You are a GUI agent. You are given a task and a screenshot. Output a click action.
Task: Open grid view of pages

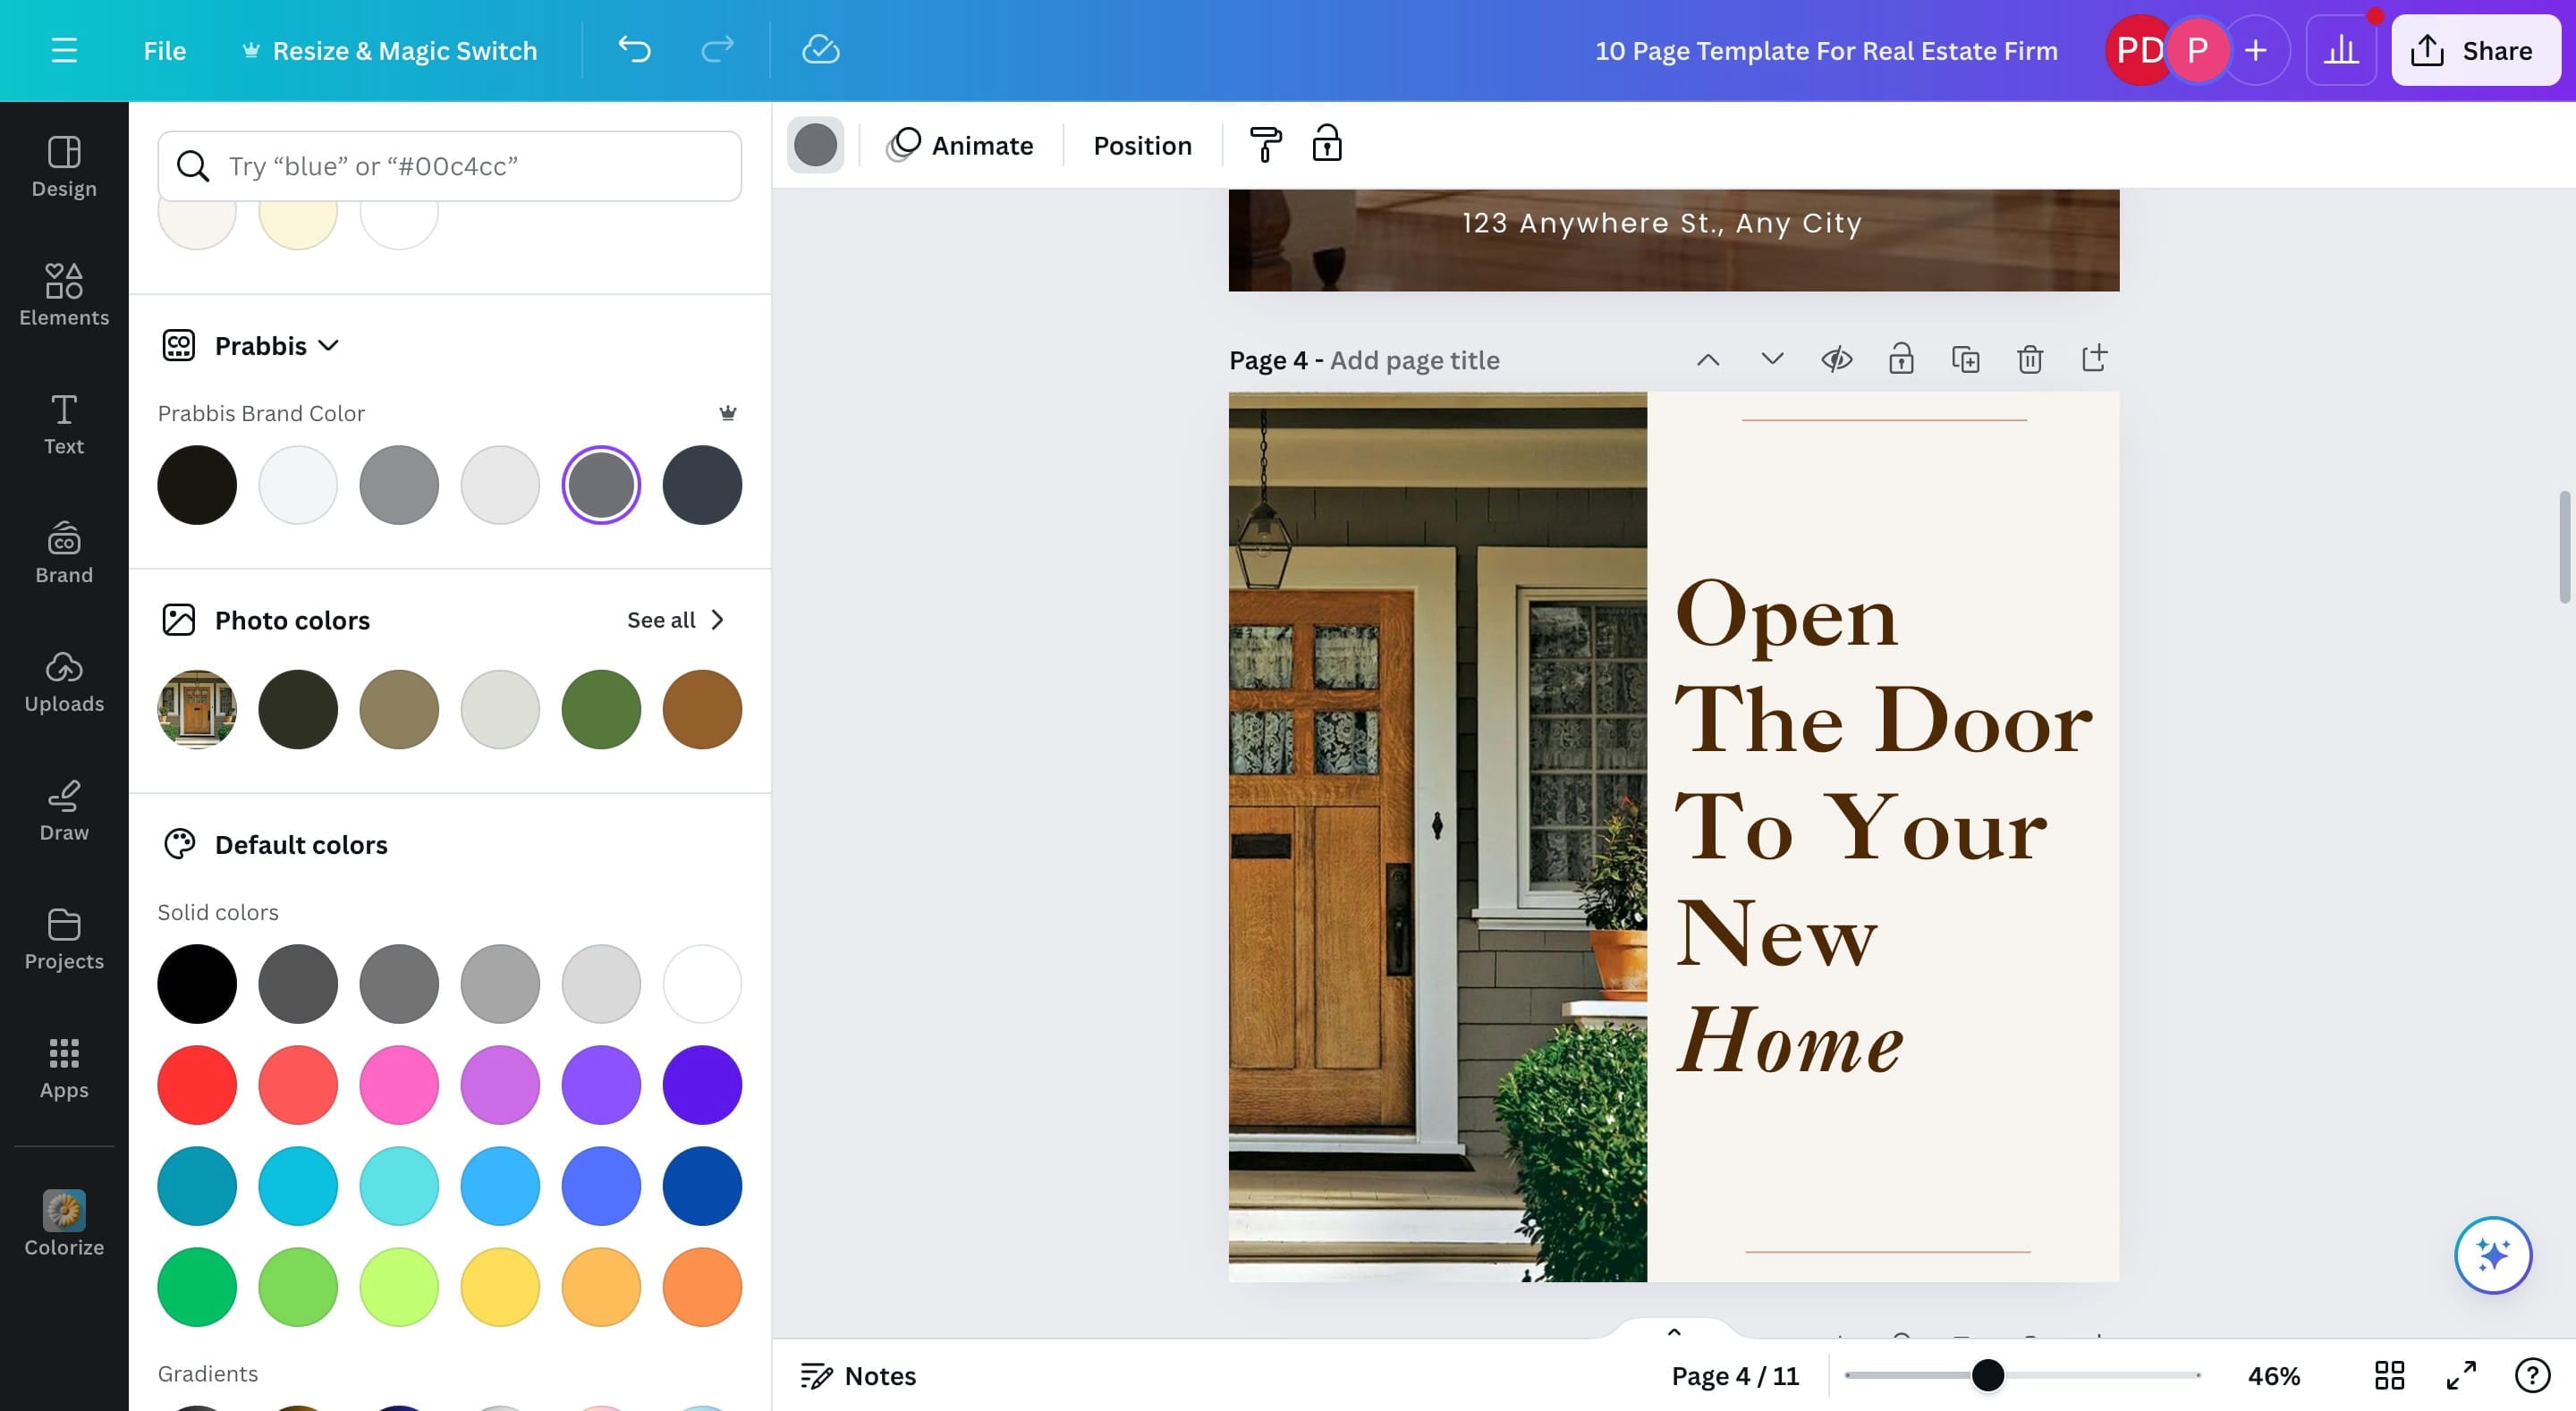2389,1375
